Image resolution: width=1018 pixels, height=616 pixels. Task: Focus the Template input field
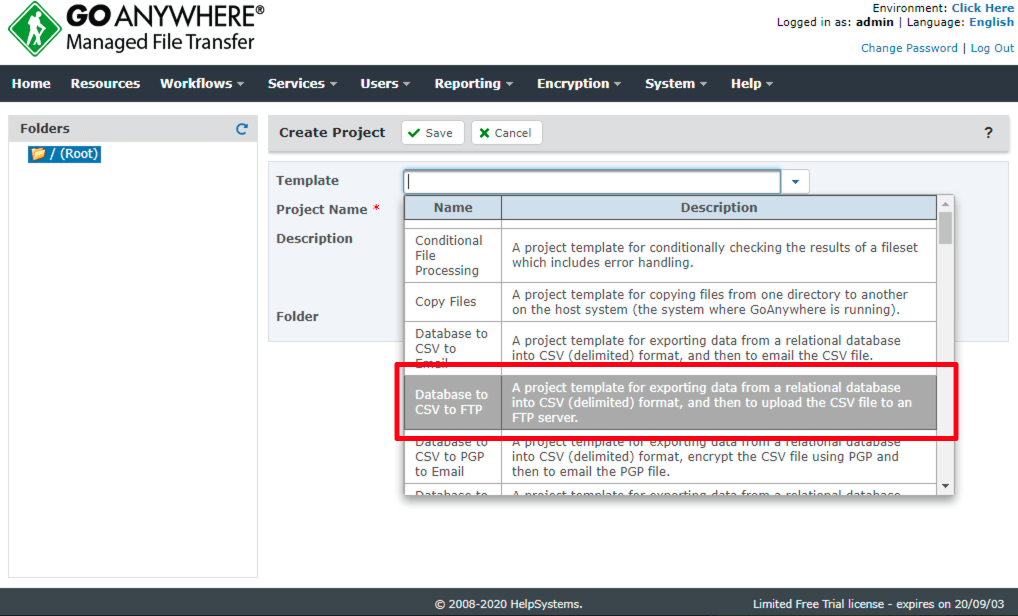pyautogui.click(x=591, y=182)
